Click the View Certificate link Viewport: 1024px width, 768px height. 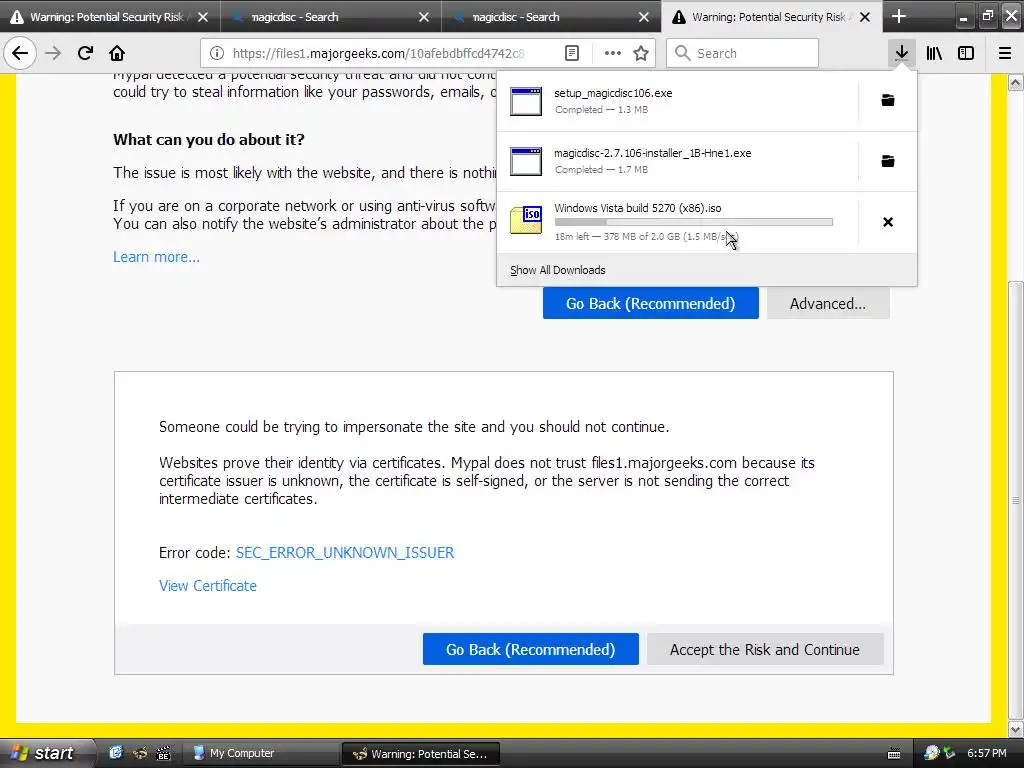pyautogui.click(x=208, y=586)
